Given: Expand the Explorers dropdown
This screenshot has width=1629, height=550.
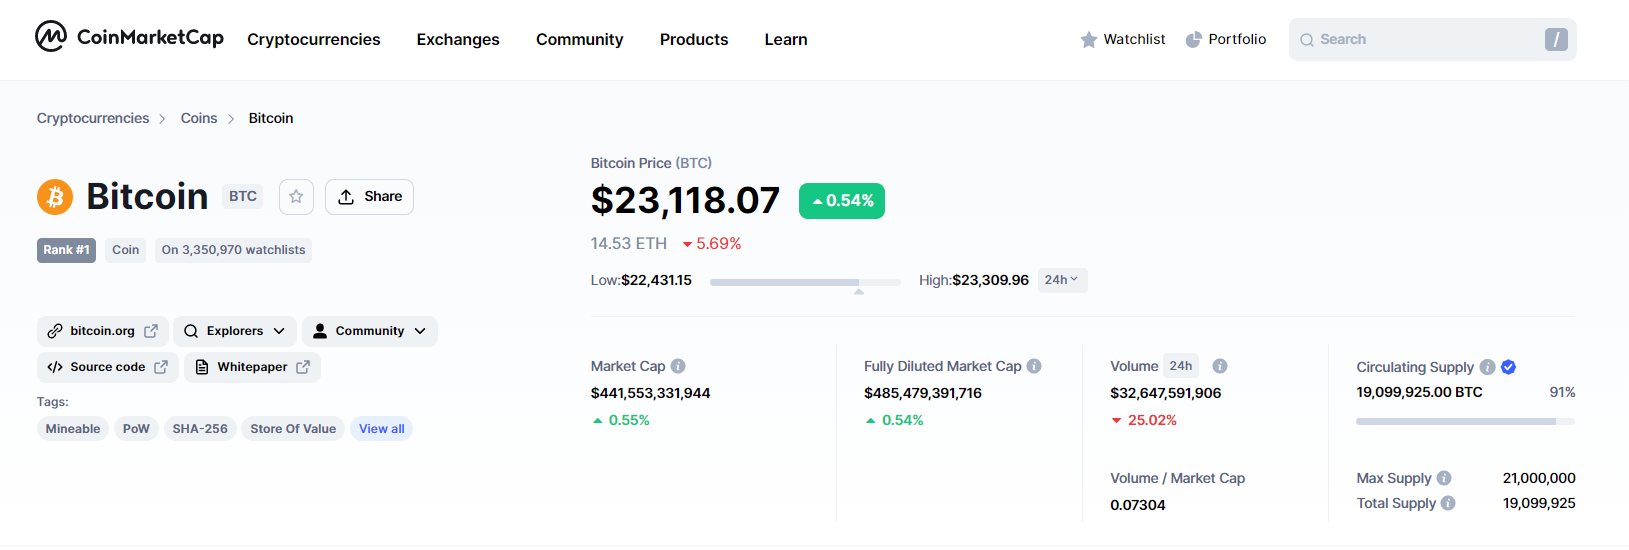Looking at the screenshot, I should click(x=235, y=331).
